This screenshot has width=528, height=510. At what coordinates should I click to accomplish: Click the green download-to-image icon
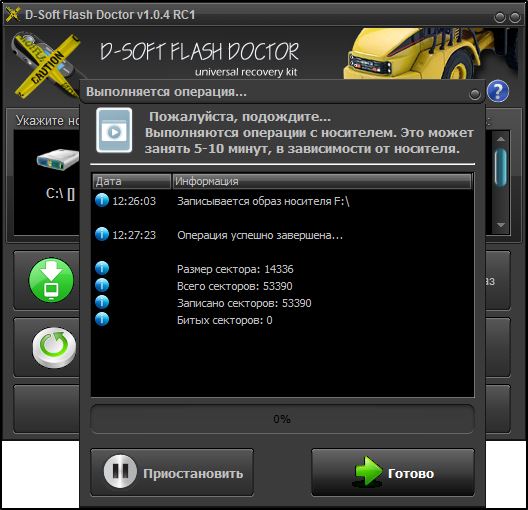[x=51, y=280]
